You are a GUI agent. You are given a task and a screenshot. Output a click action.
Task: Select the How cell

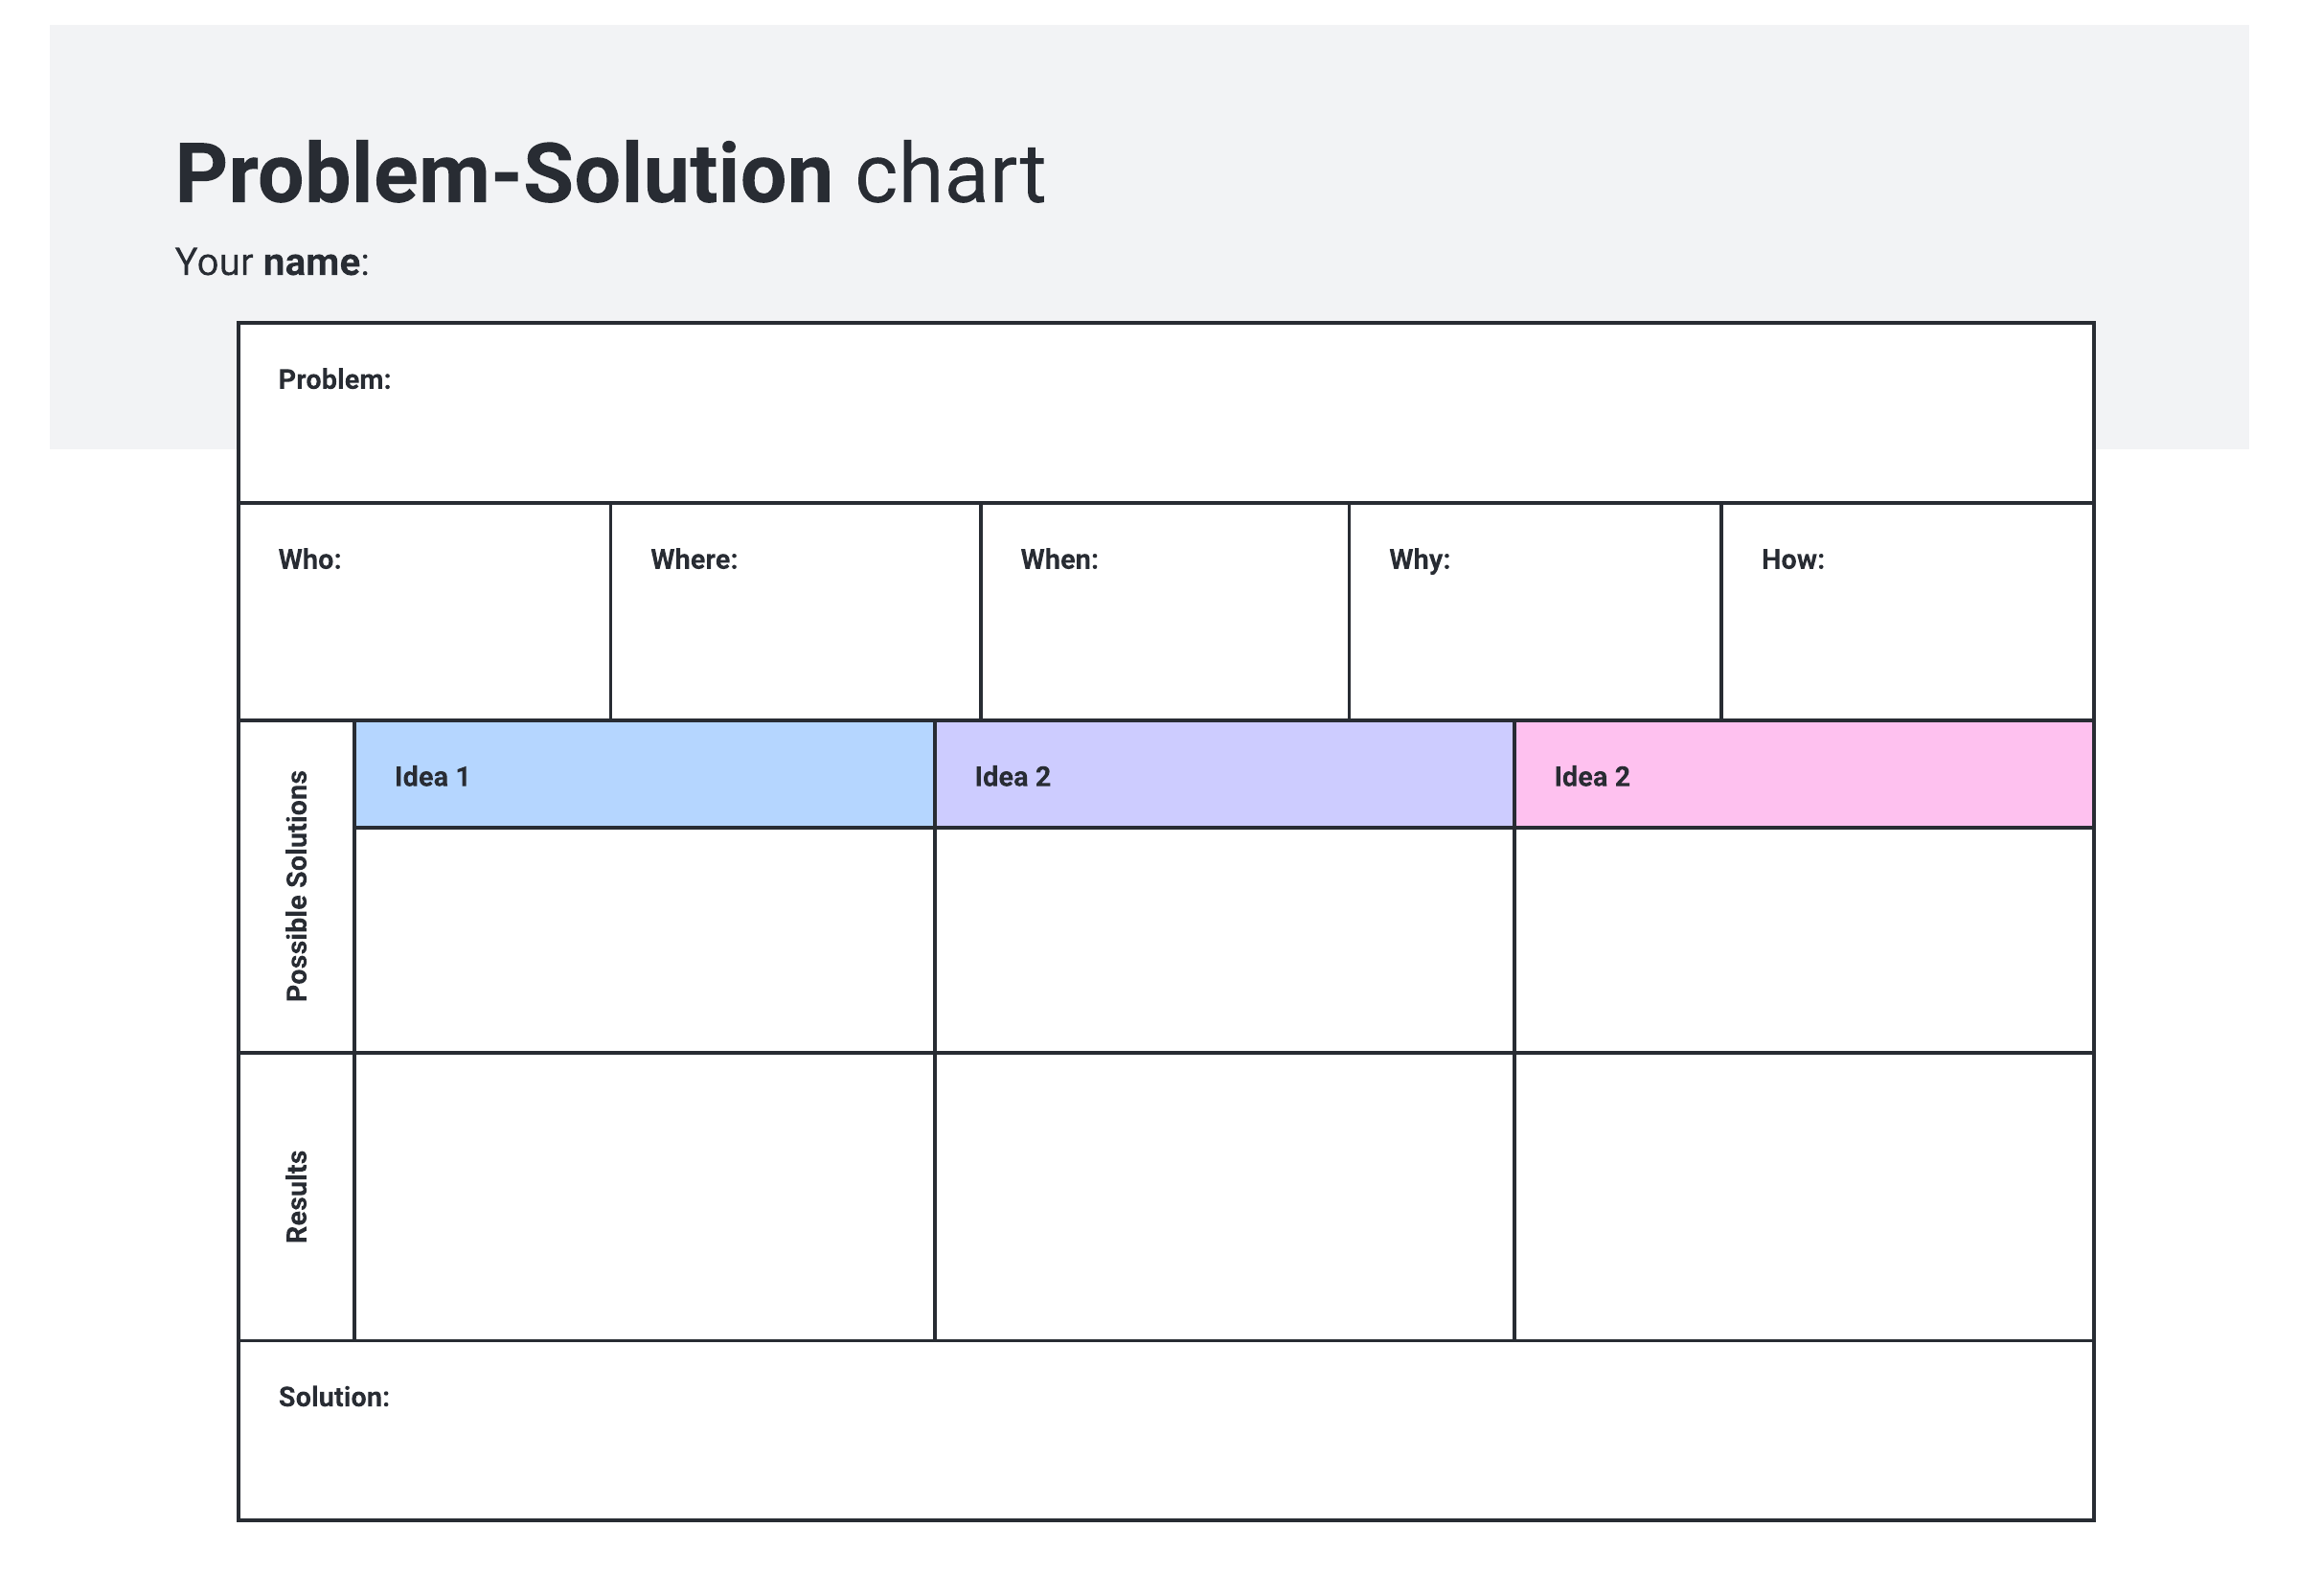(x=1906, y=611)
